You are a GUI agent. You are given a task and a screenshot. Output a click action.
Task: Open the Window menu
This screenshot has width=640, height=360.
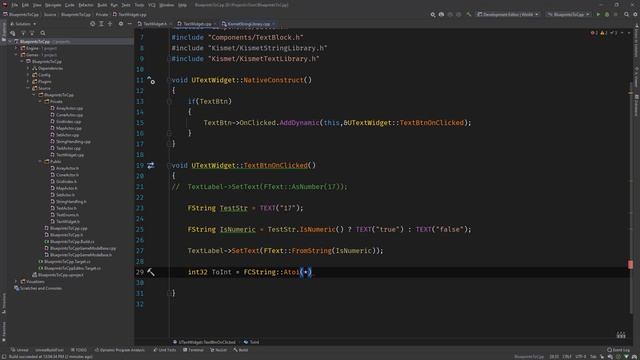coord(167,5)
